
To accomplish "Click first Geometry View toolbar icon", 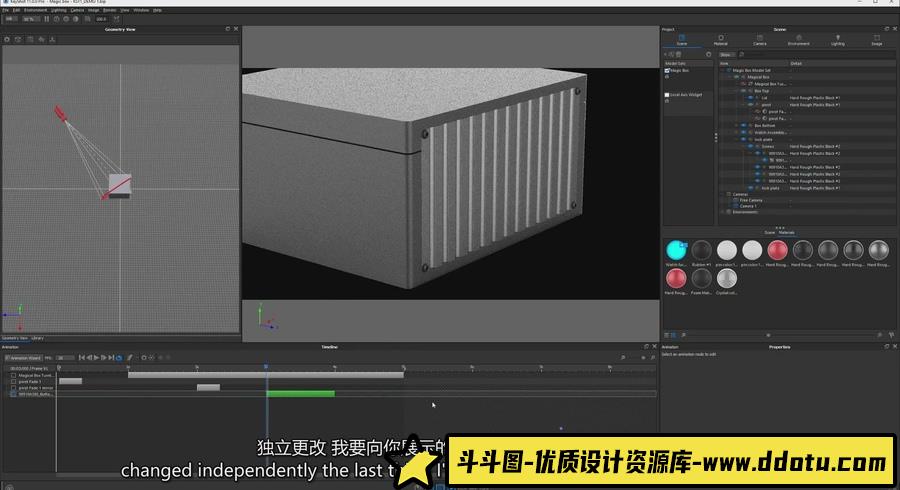I will pos(7,40).
